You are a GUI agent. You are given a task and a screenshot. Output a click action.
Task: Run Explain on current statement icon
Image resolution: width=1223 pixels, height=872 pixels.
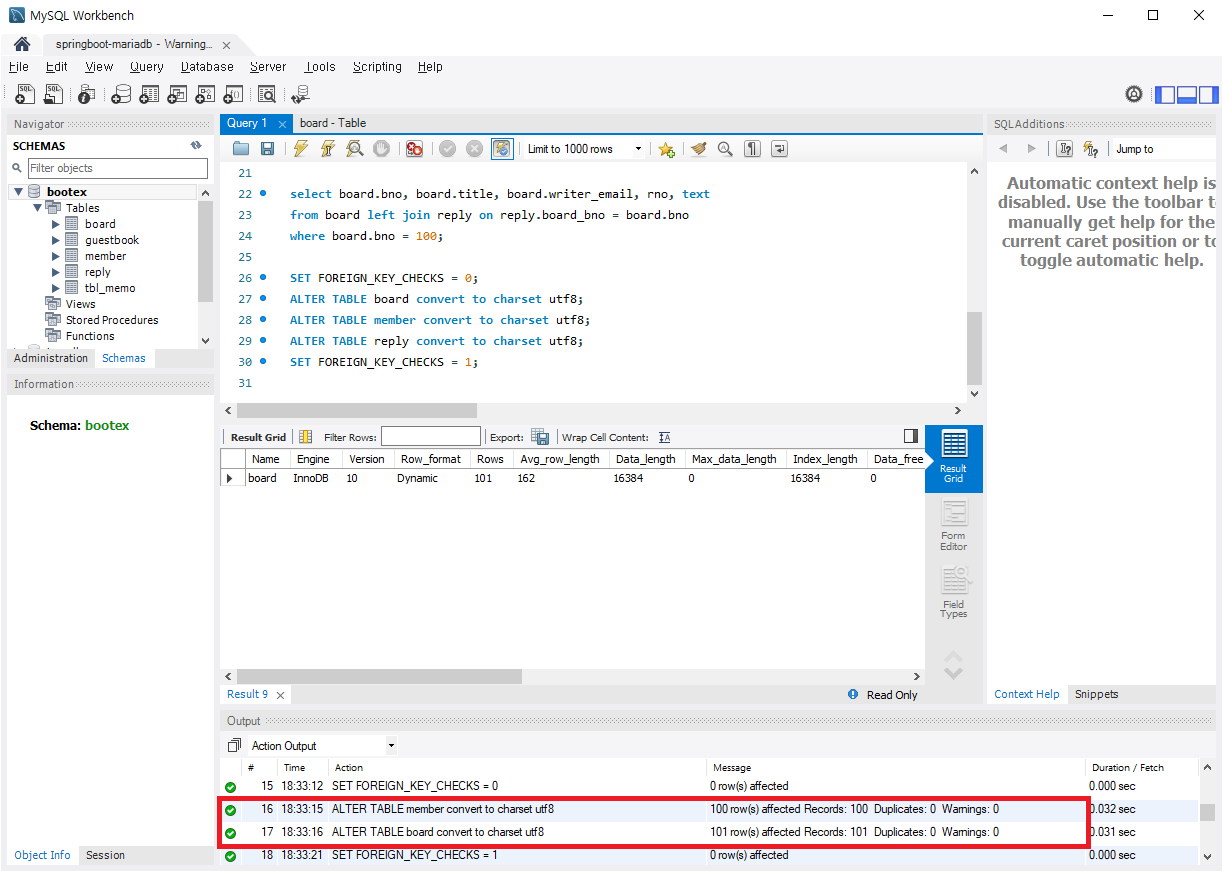(x=354, y=149)
